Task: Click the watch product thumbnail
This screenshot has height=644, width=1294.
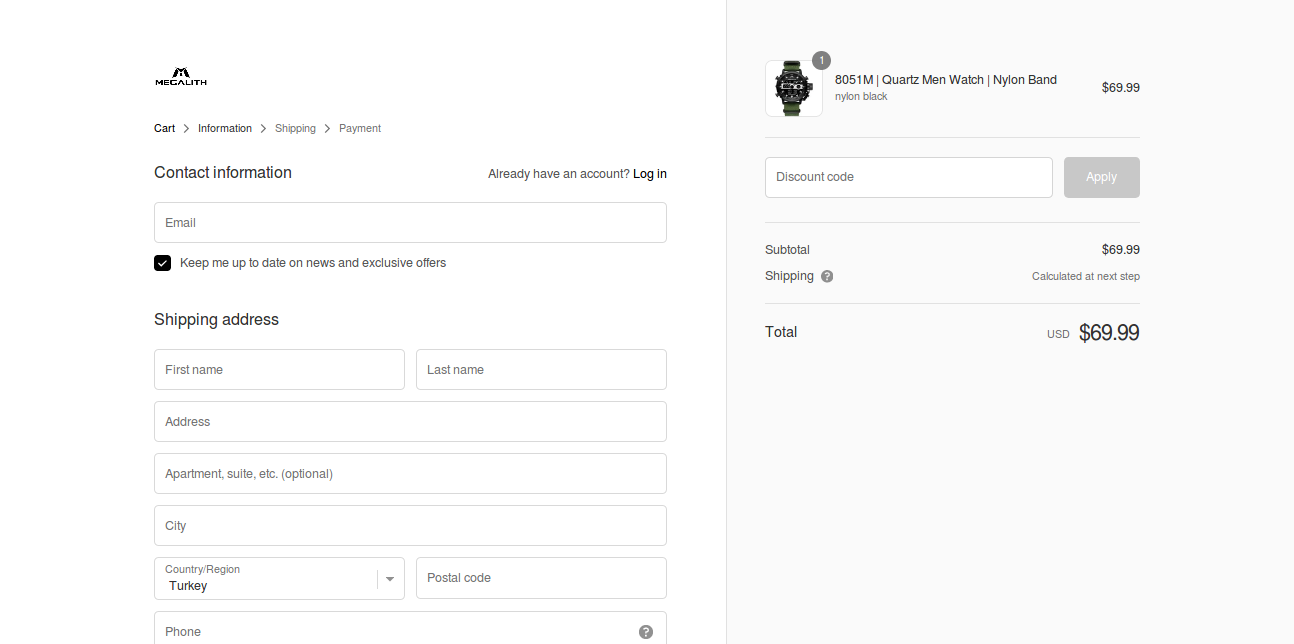Action: click(x=793, y=89)
